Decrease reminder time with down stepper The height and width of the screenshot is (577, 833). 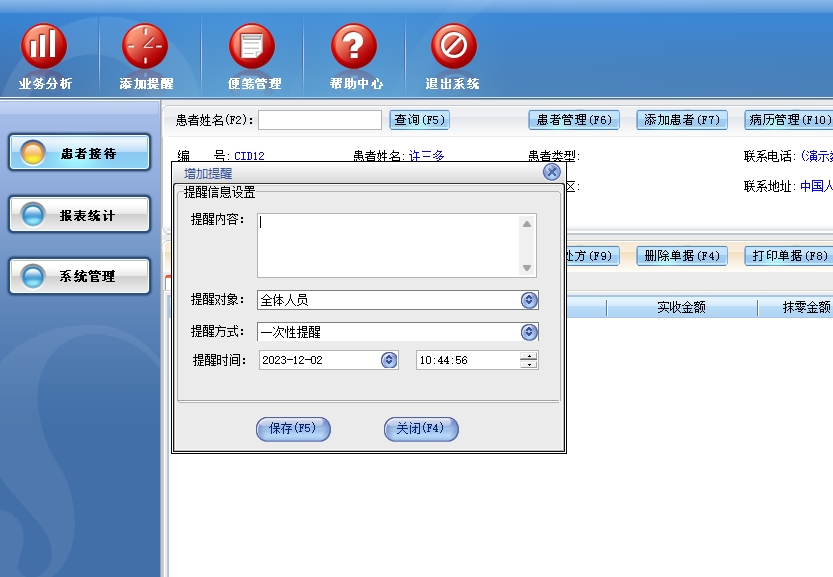click(x=529, y=365)
